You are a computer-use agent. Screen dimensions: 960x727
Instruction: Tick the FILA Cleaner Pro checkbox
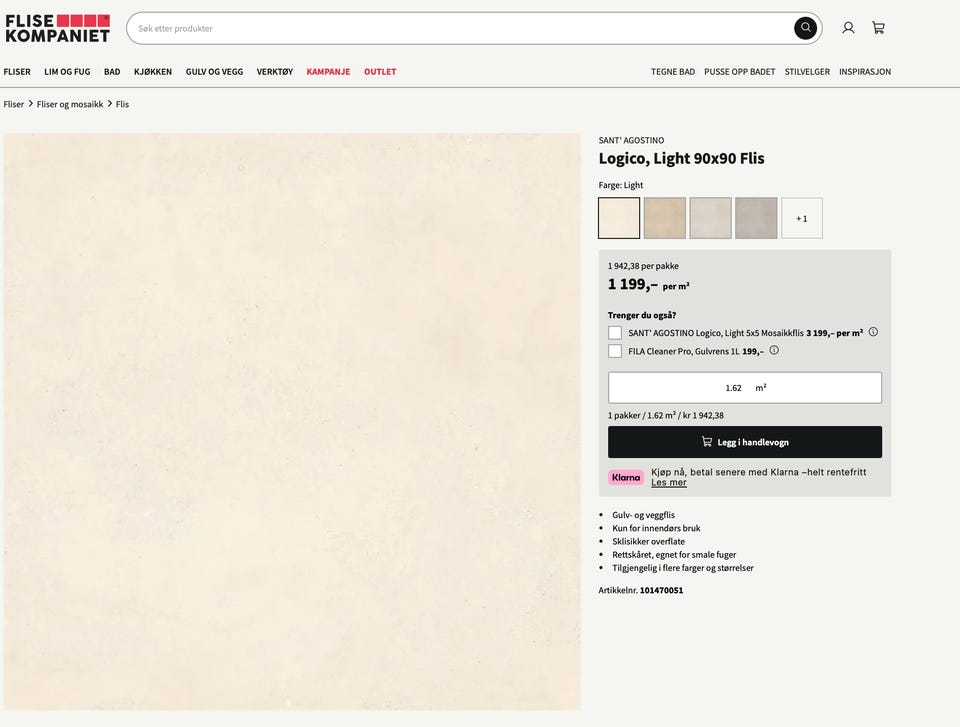pos(615,351)
